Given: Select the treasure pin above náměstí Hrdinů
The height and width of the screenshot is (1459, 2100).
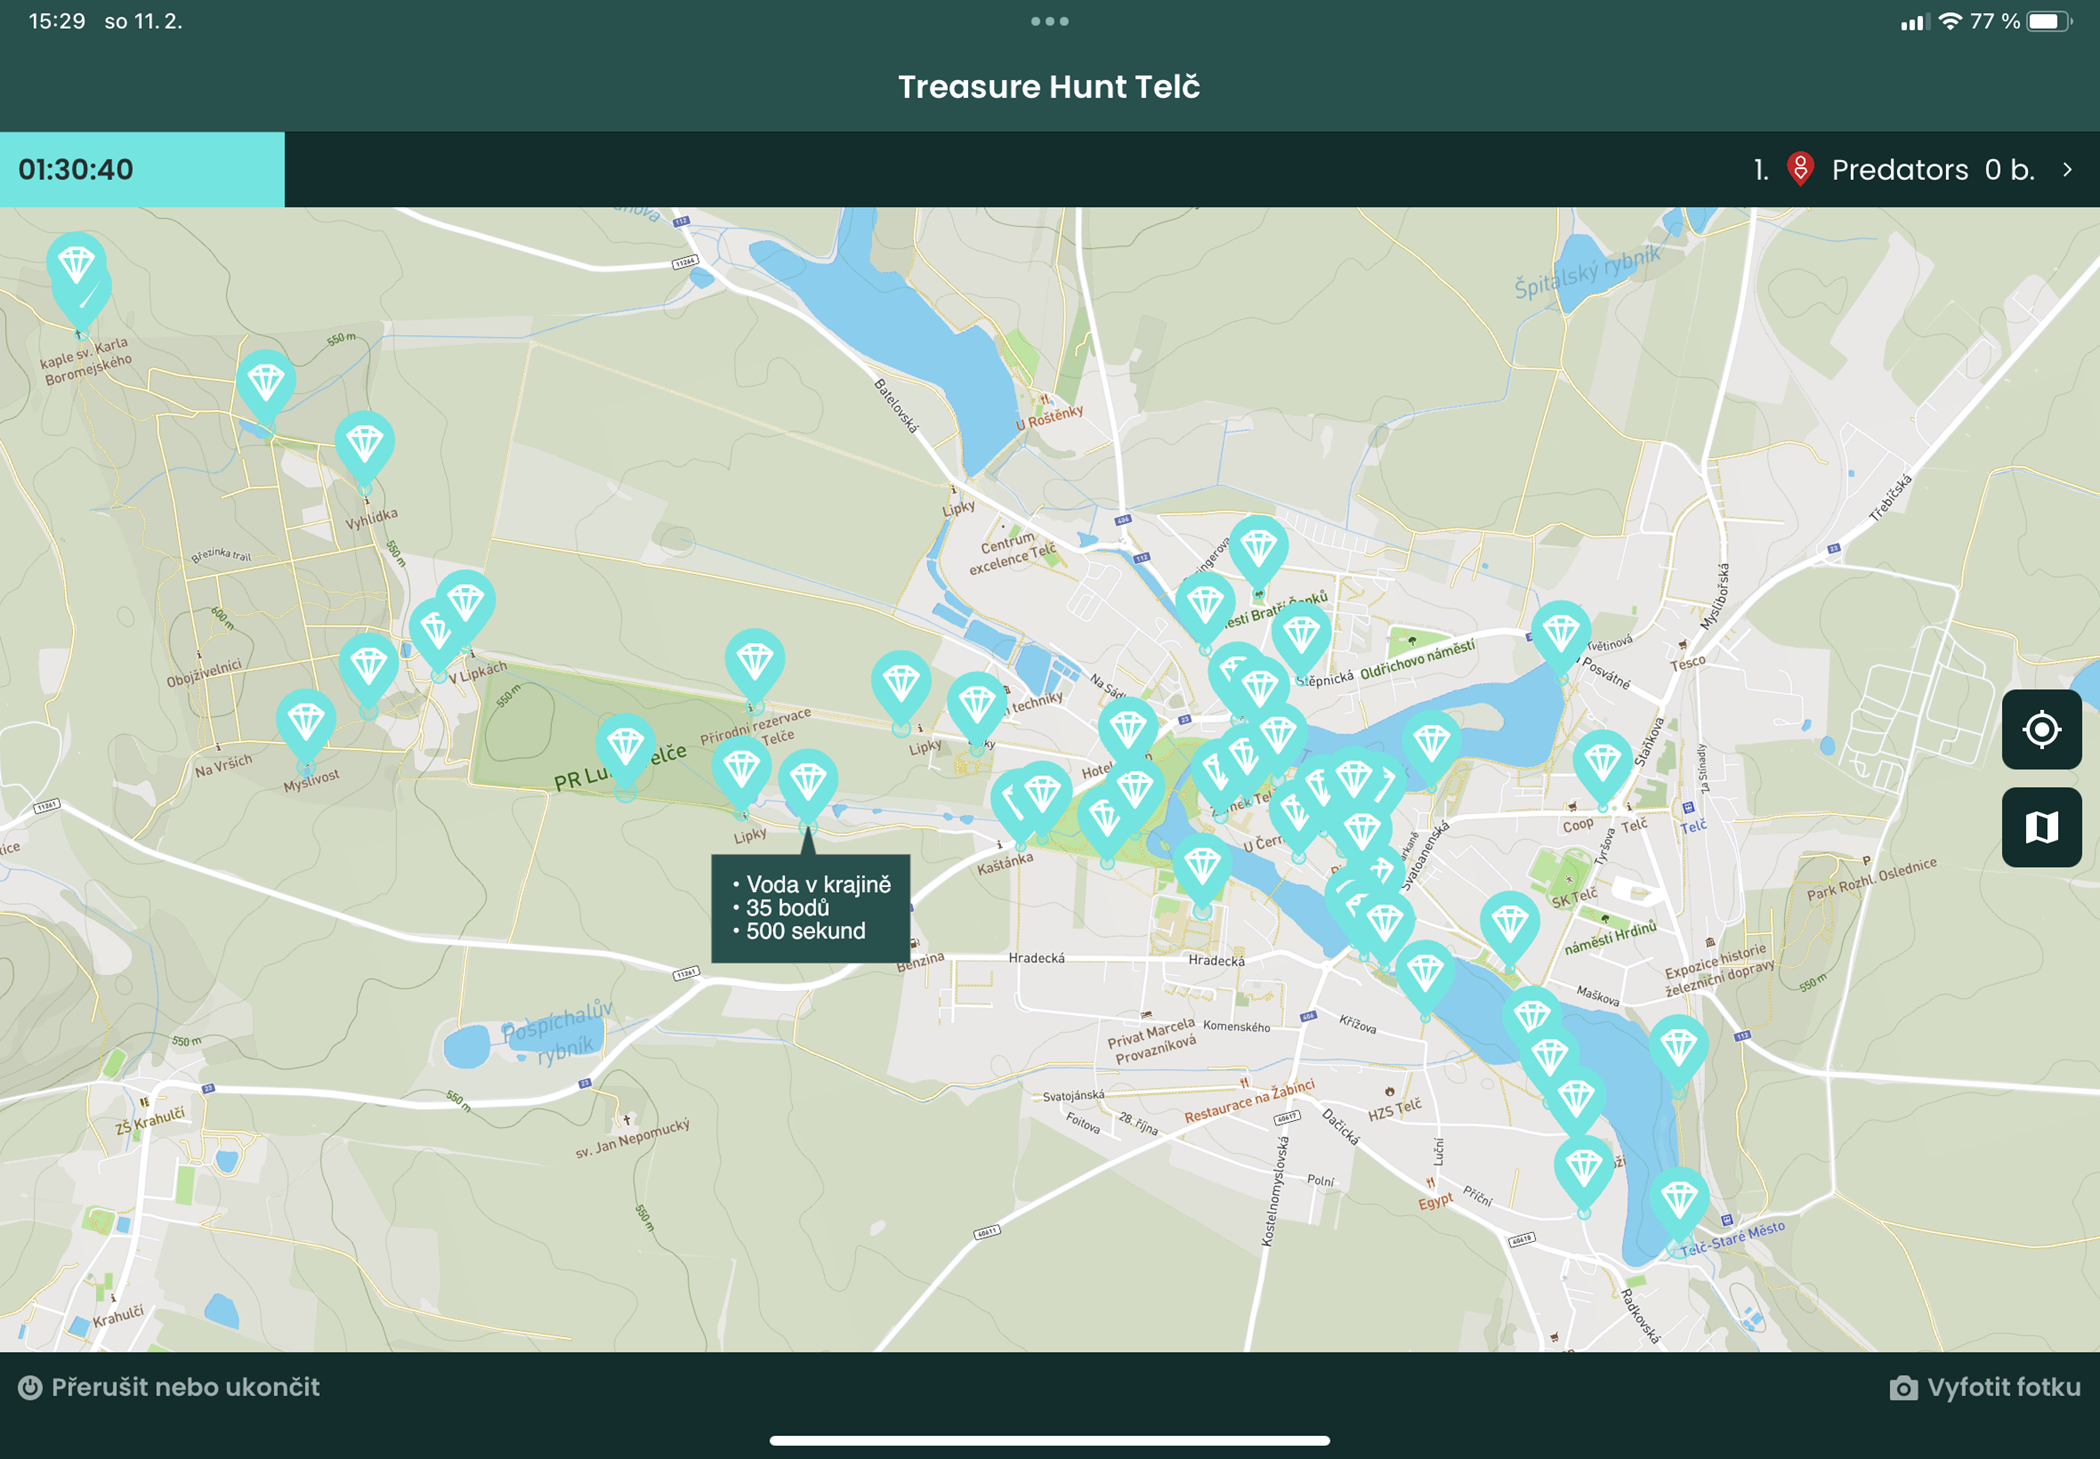Looking at the screenshot, I should 1509,928.
